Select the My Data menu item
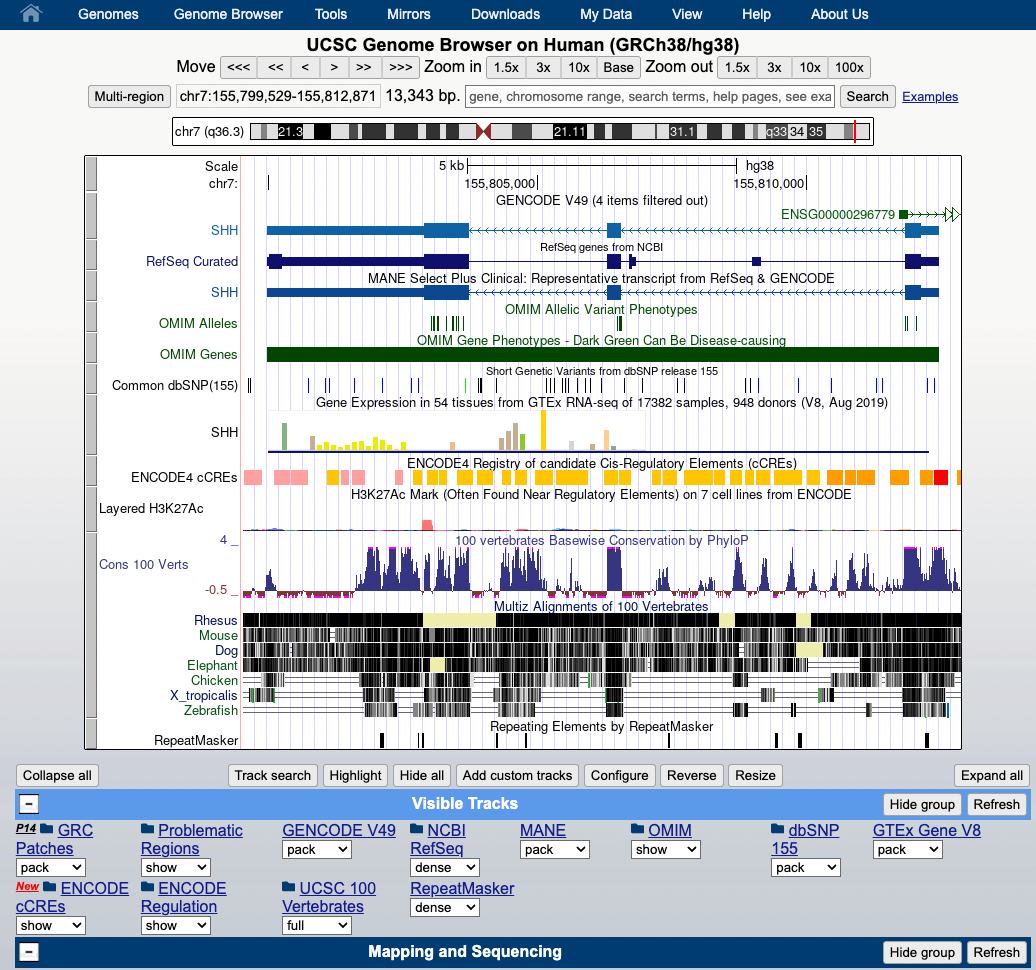The height and width of the screenshot is (970, 1036). click(605, 14)
